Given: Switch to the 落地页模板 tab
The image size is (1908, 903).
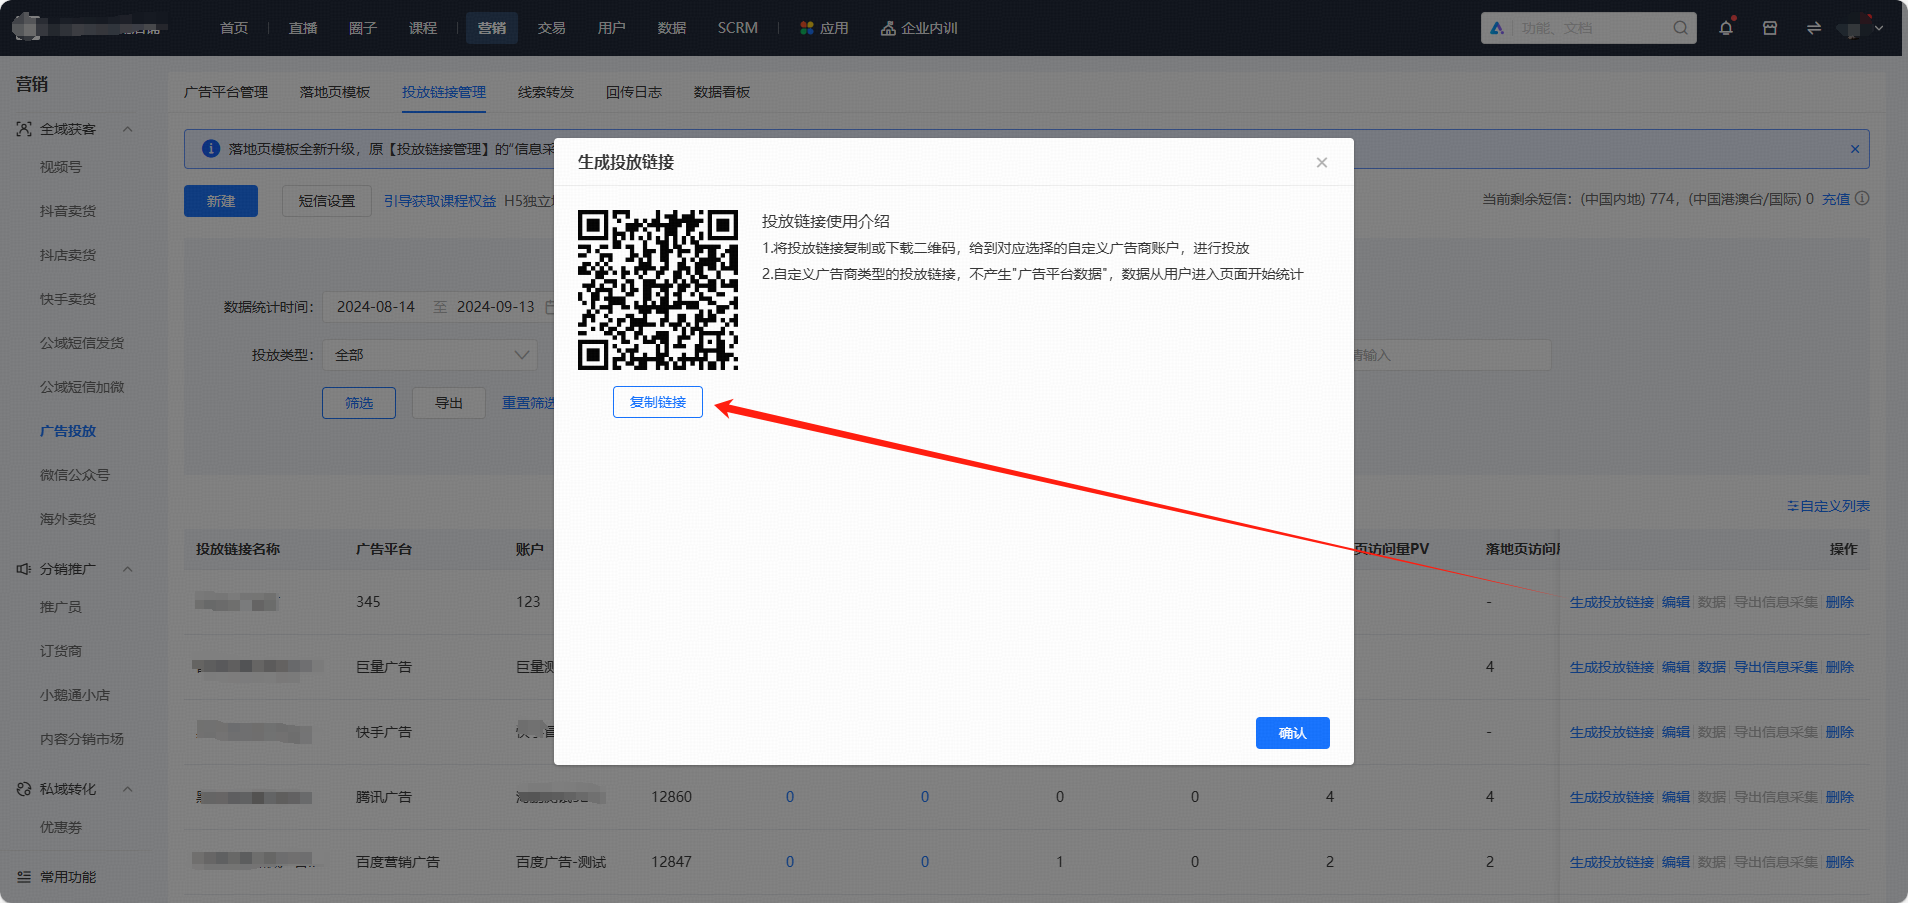Looking at the screenshot, I should [x=335, y=92].
